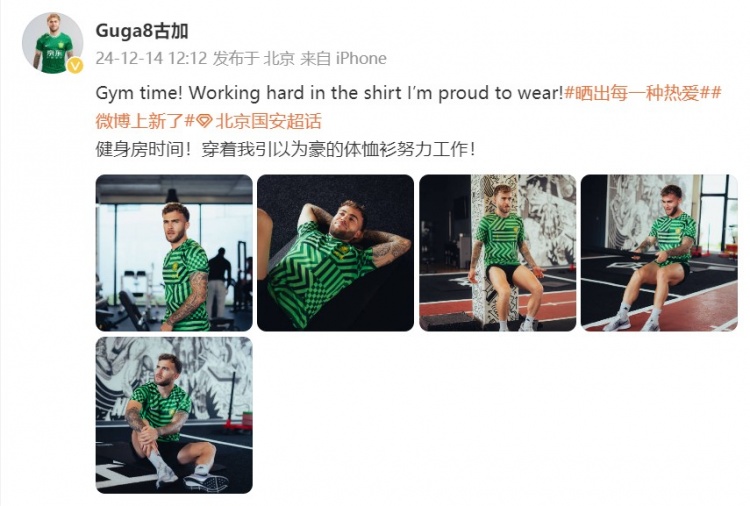Click the diamond super-topic icon
The width and height of the screenshot is (750, 506).
[x=204, y=122]
